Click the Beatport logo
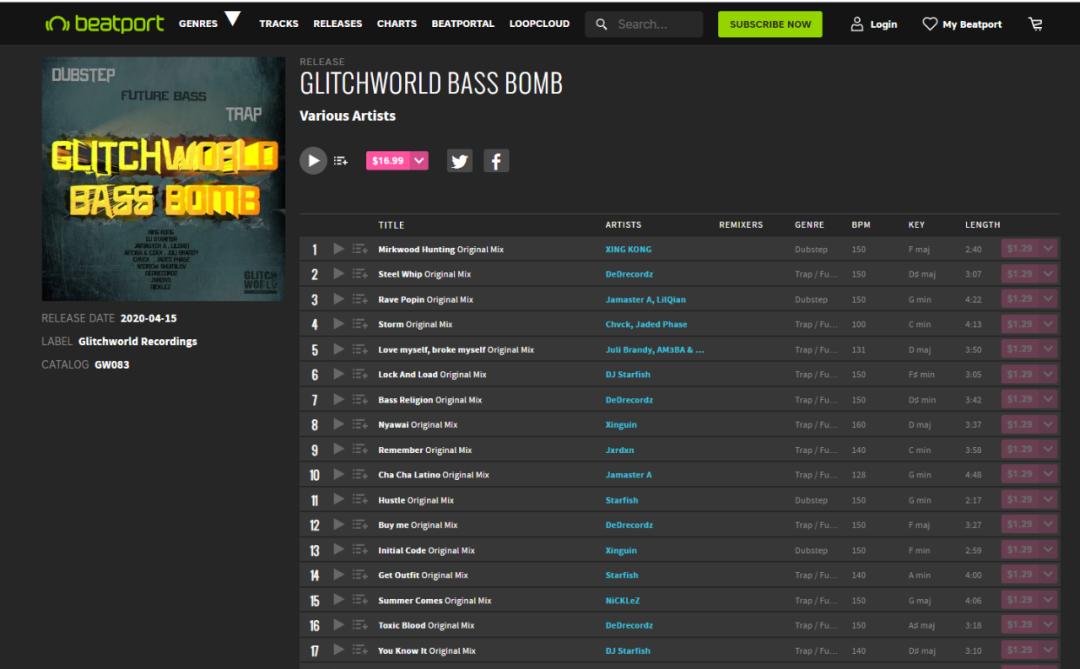Viewport: 1080px width, 669px height. 105,24
